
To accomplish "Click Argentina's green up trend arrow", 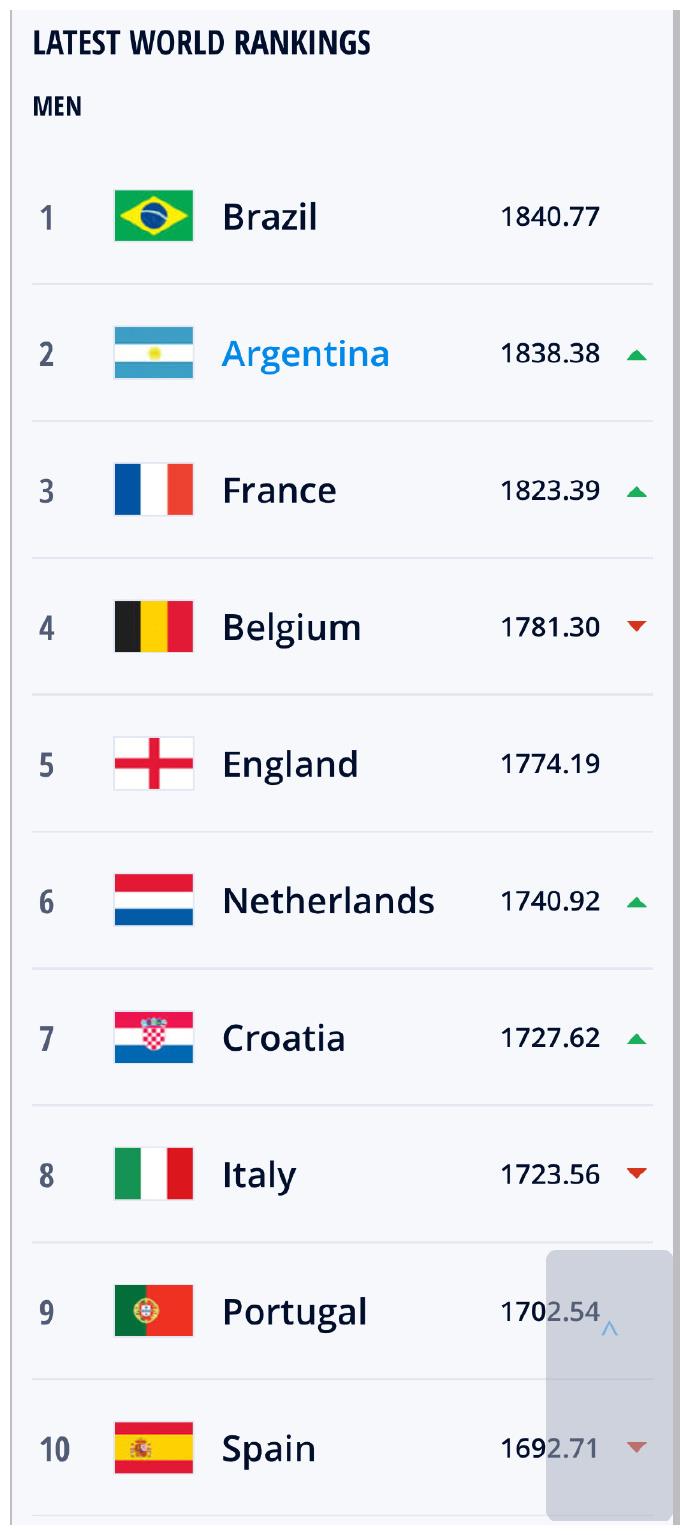I will (x=637, y=354).
